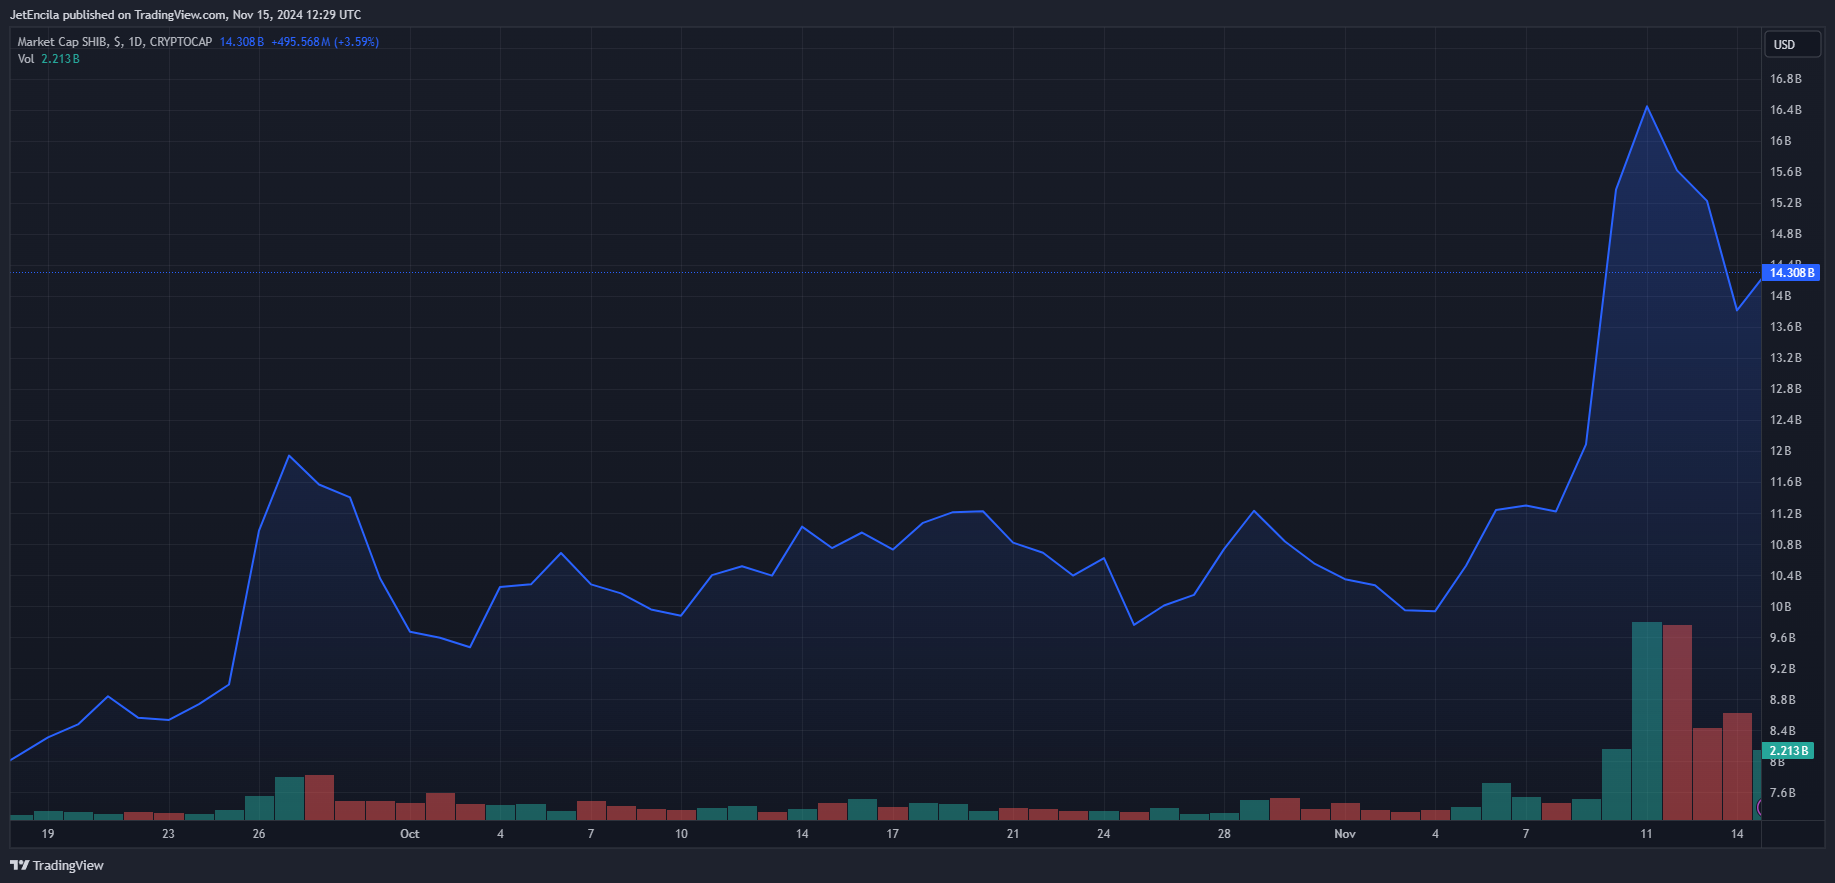The width and height of the screenshot is (1835, 883).
Task: Click the 19 date label on time axis
Action: pyautogui.click(x=48, y=834)
